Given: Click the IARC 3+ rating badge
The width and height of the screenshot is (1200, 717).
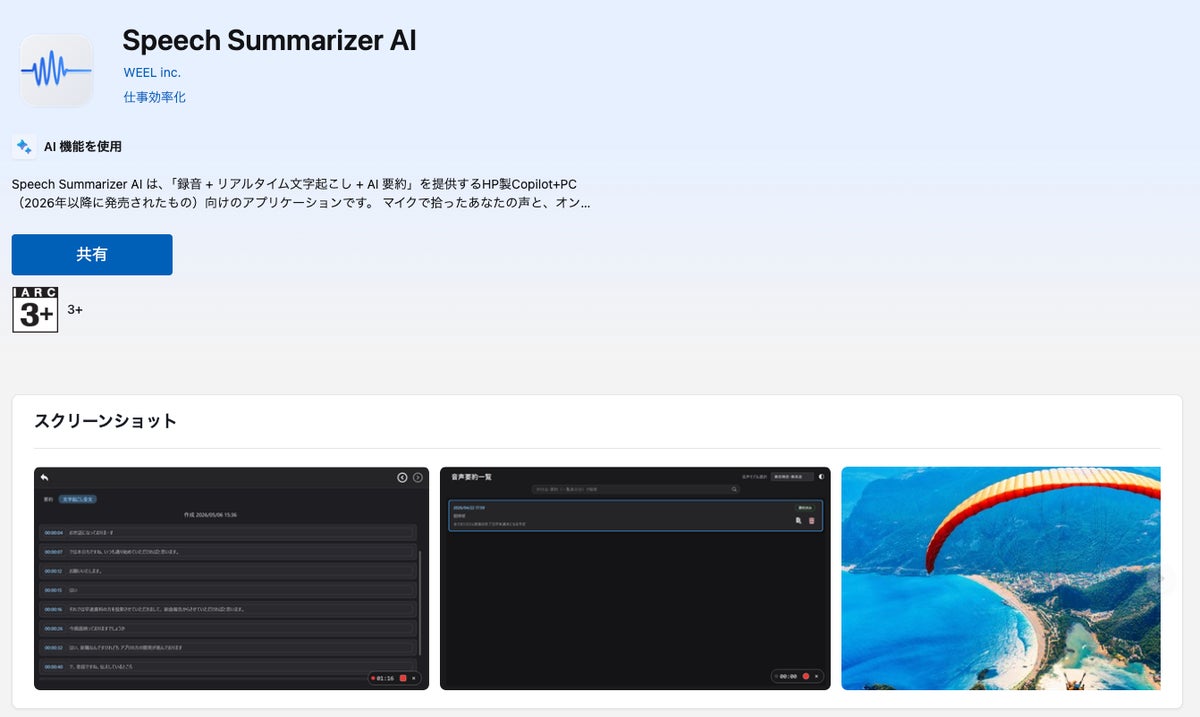Looking at the screenshot, I should point(35,310).
